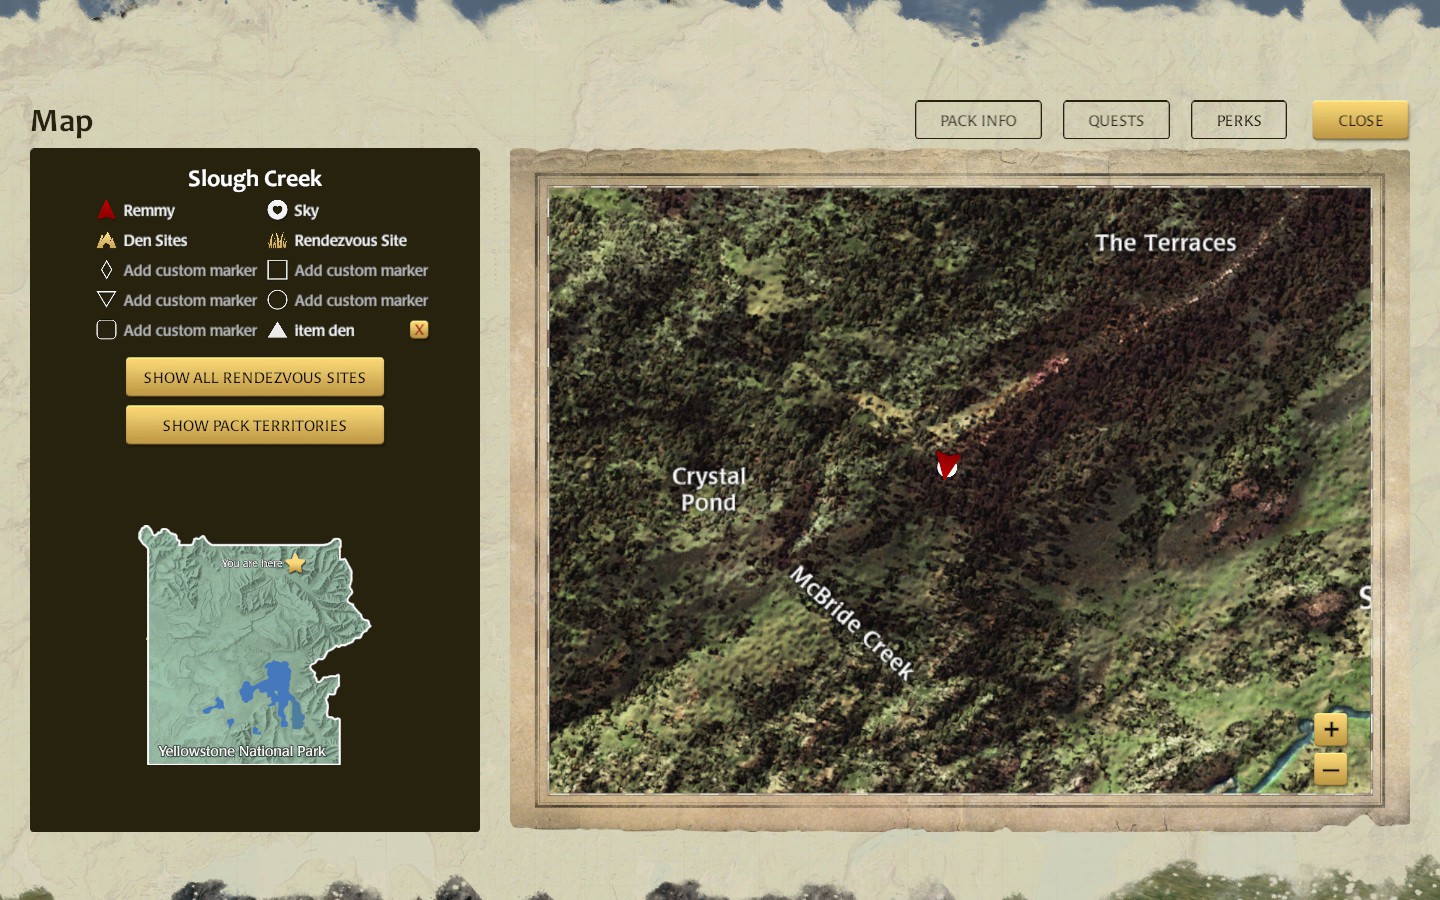
Task: Zoom in on the map
Action: click(x=1331, y=730)
